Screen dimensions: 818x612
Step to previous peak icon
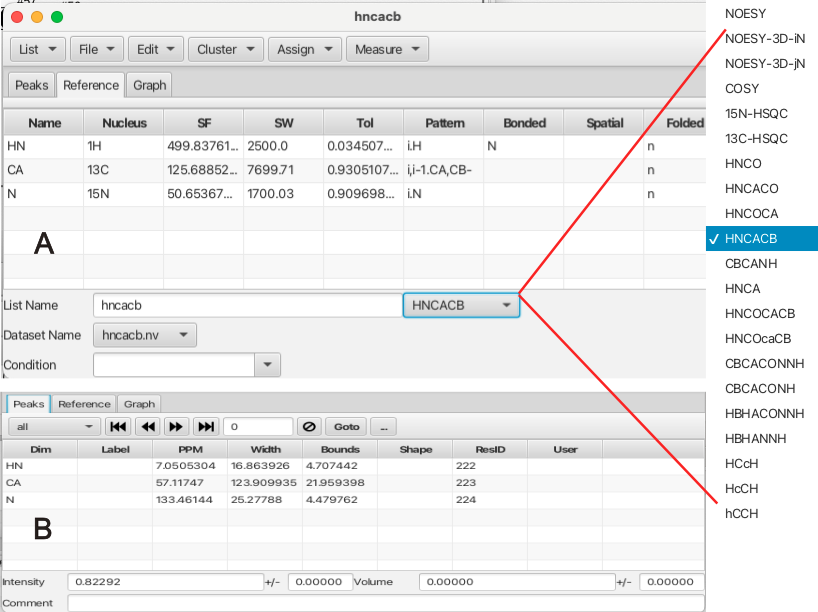pyautogui.click(x=147, y=427)
